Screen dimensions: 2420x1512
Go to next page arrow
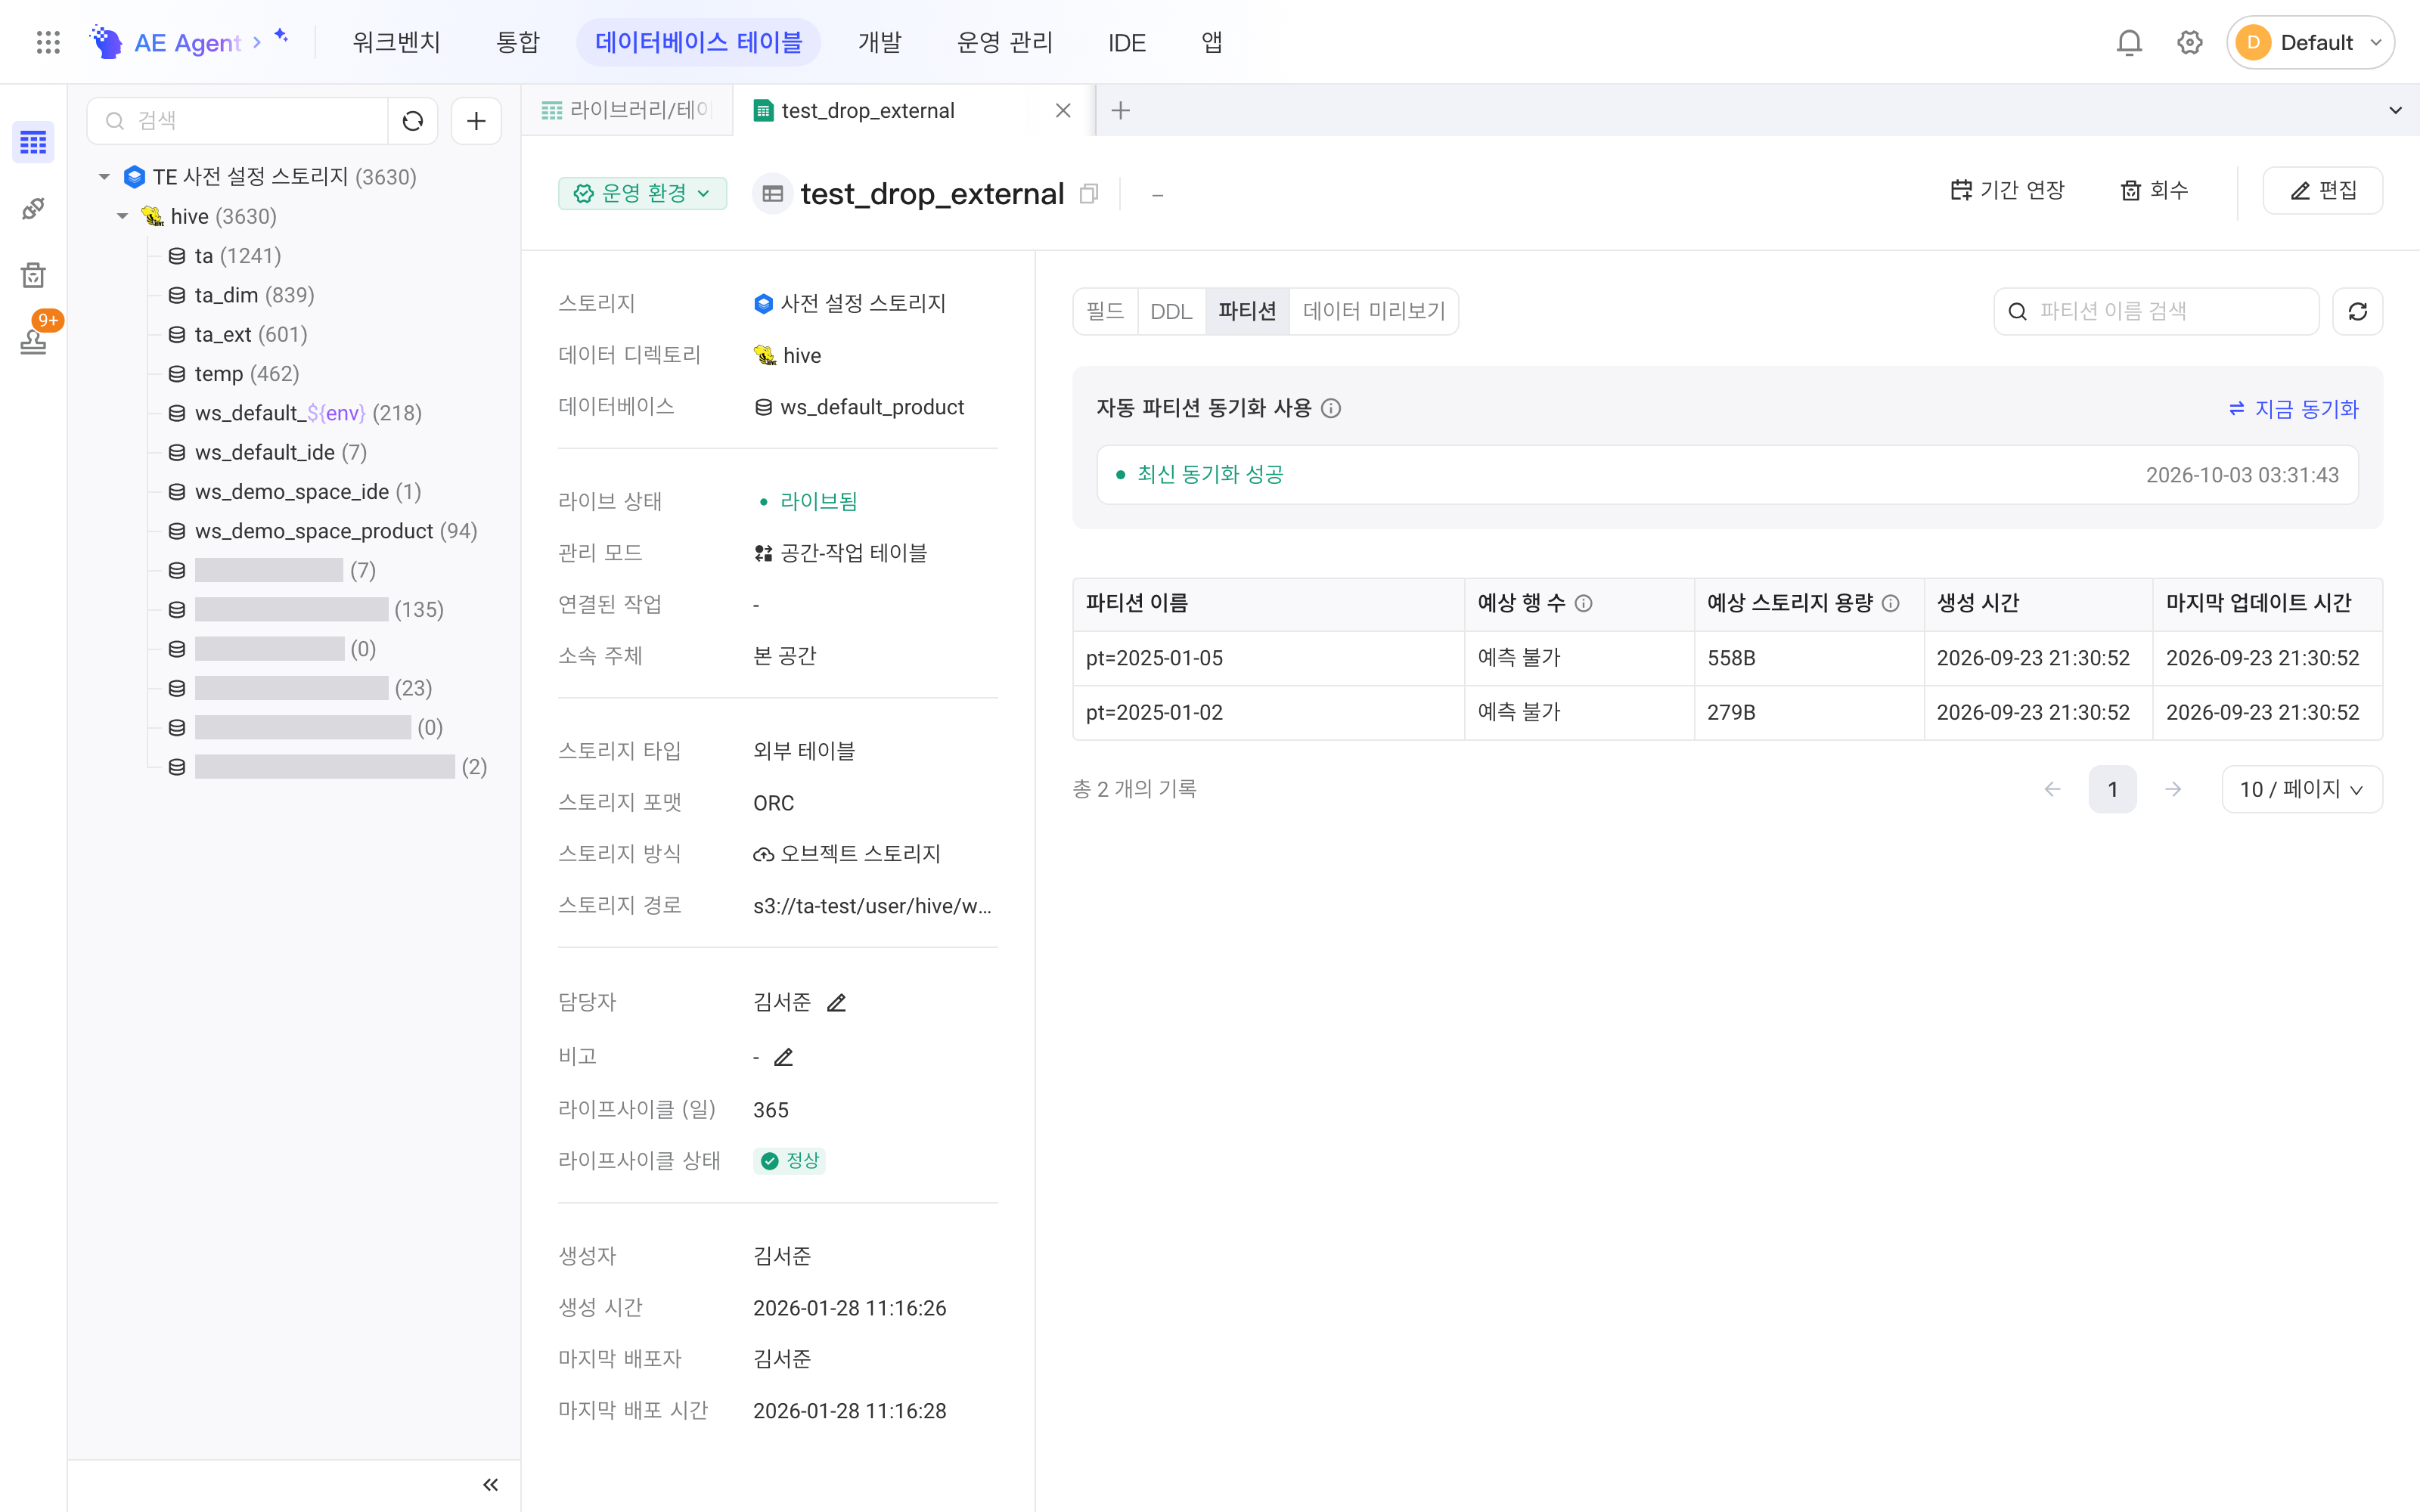click(x=2173, y=789)
